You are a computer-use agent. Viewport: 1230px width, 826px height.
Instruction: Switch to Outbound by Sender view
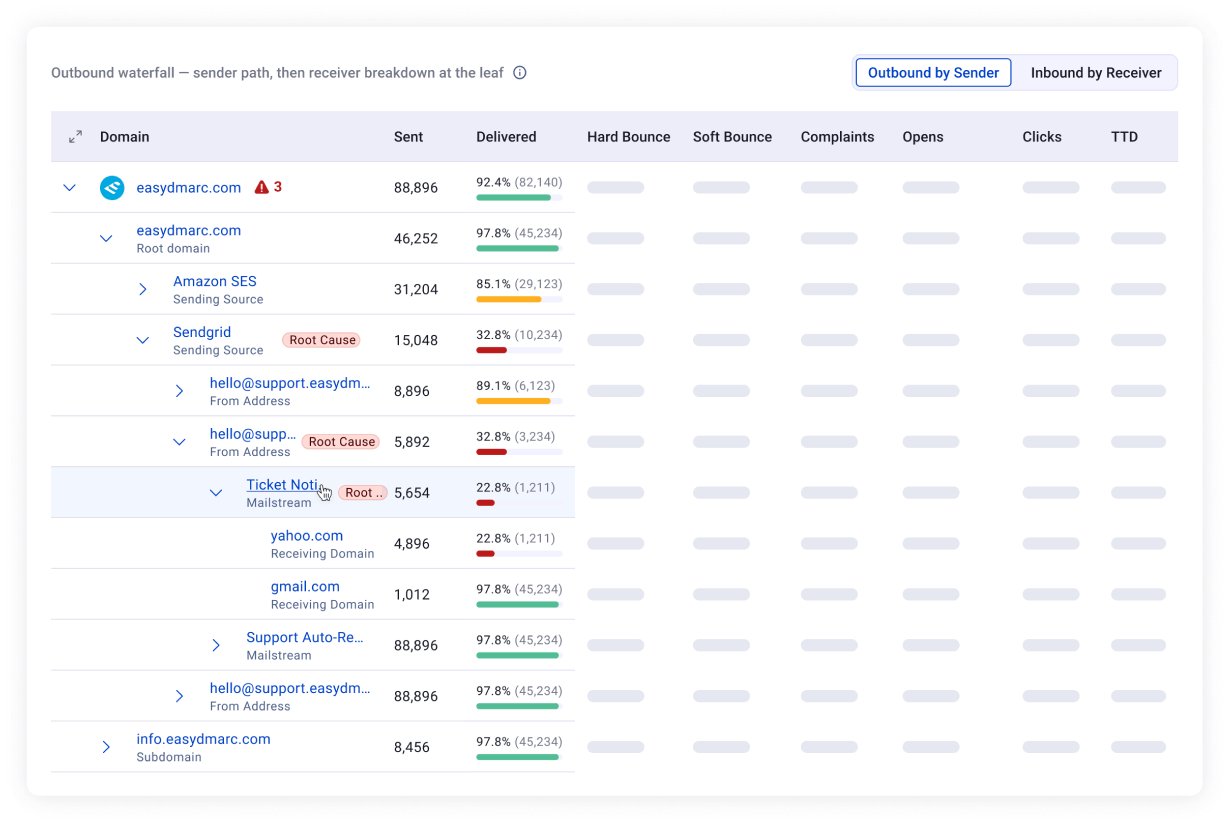(x=933, y=73)
